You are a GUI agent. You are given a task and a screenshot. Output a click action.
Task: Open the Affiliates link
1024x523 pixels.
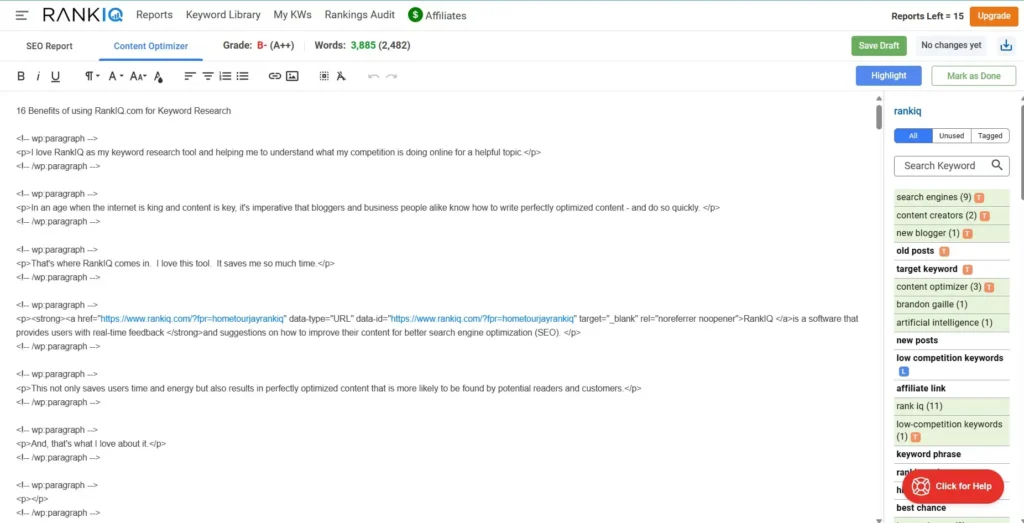(x=446, y=16)
